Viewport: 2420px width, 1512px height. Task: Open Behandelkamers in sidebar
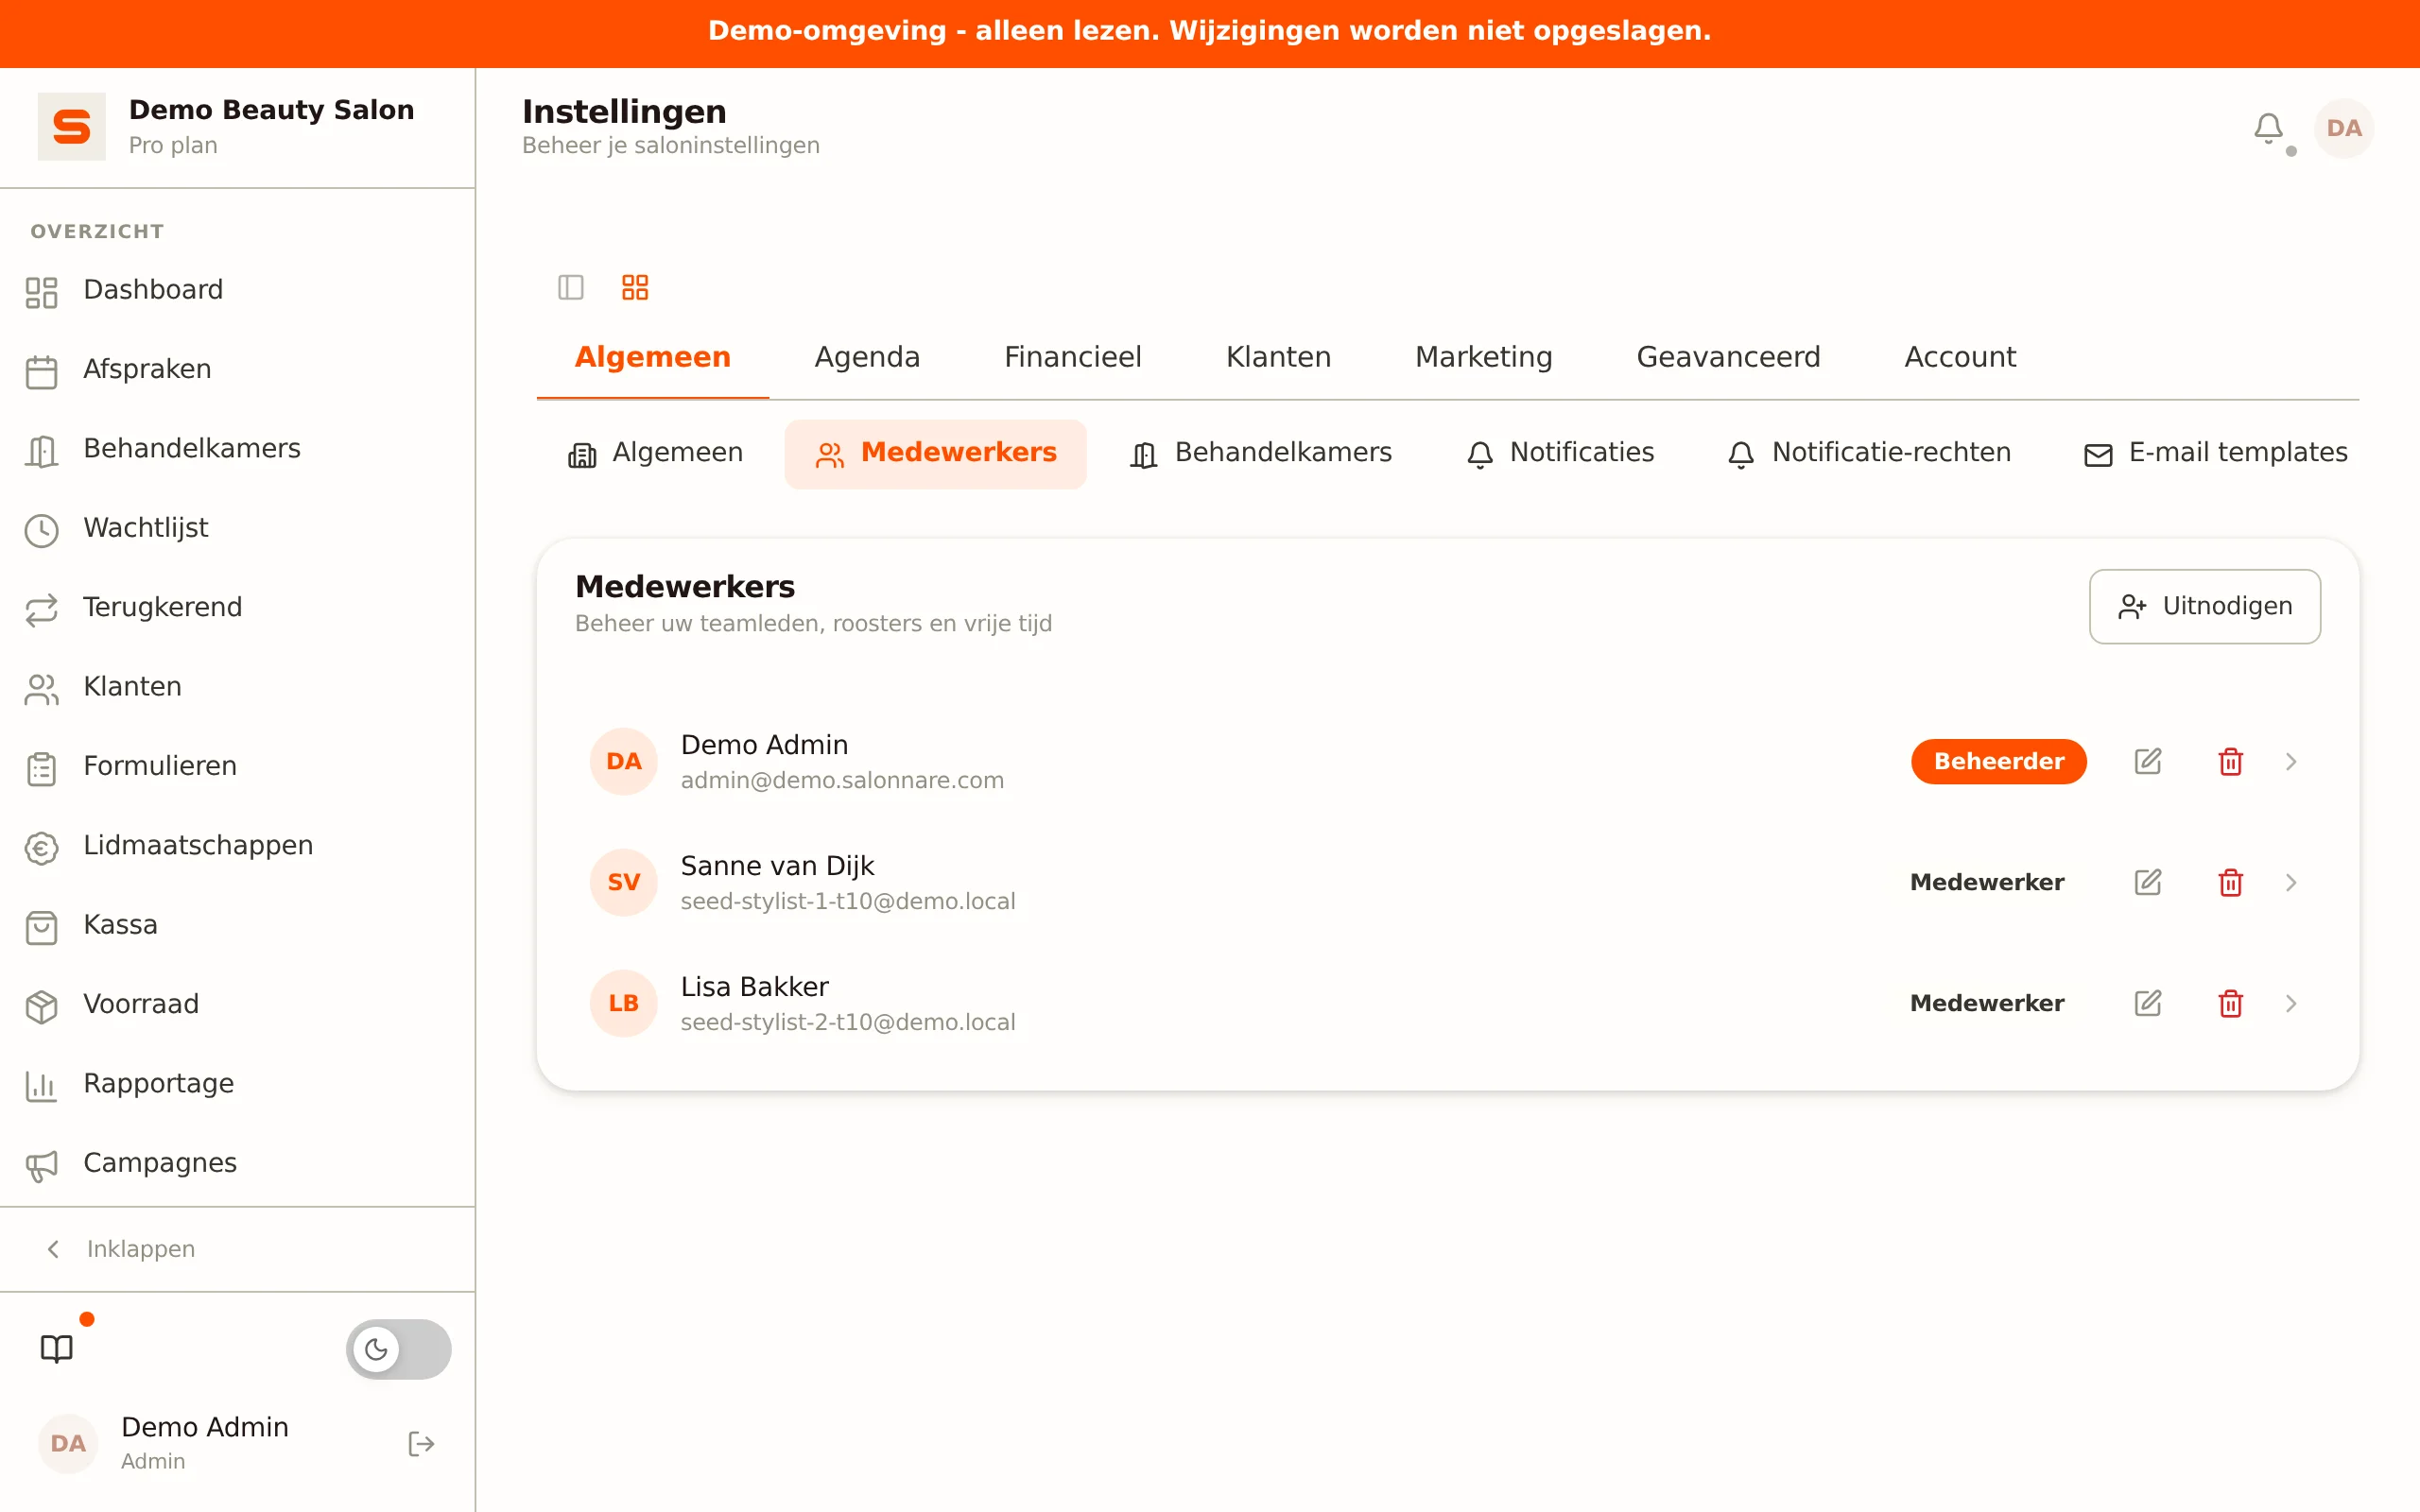point(237,449)
